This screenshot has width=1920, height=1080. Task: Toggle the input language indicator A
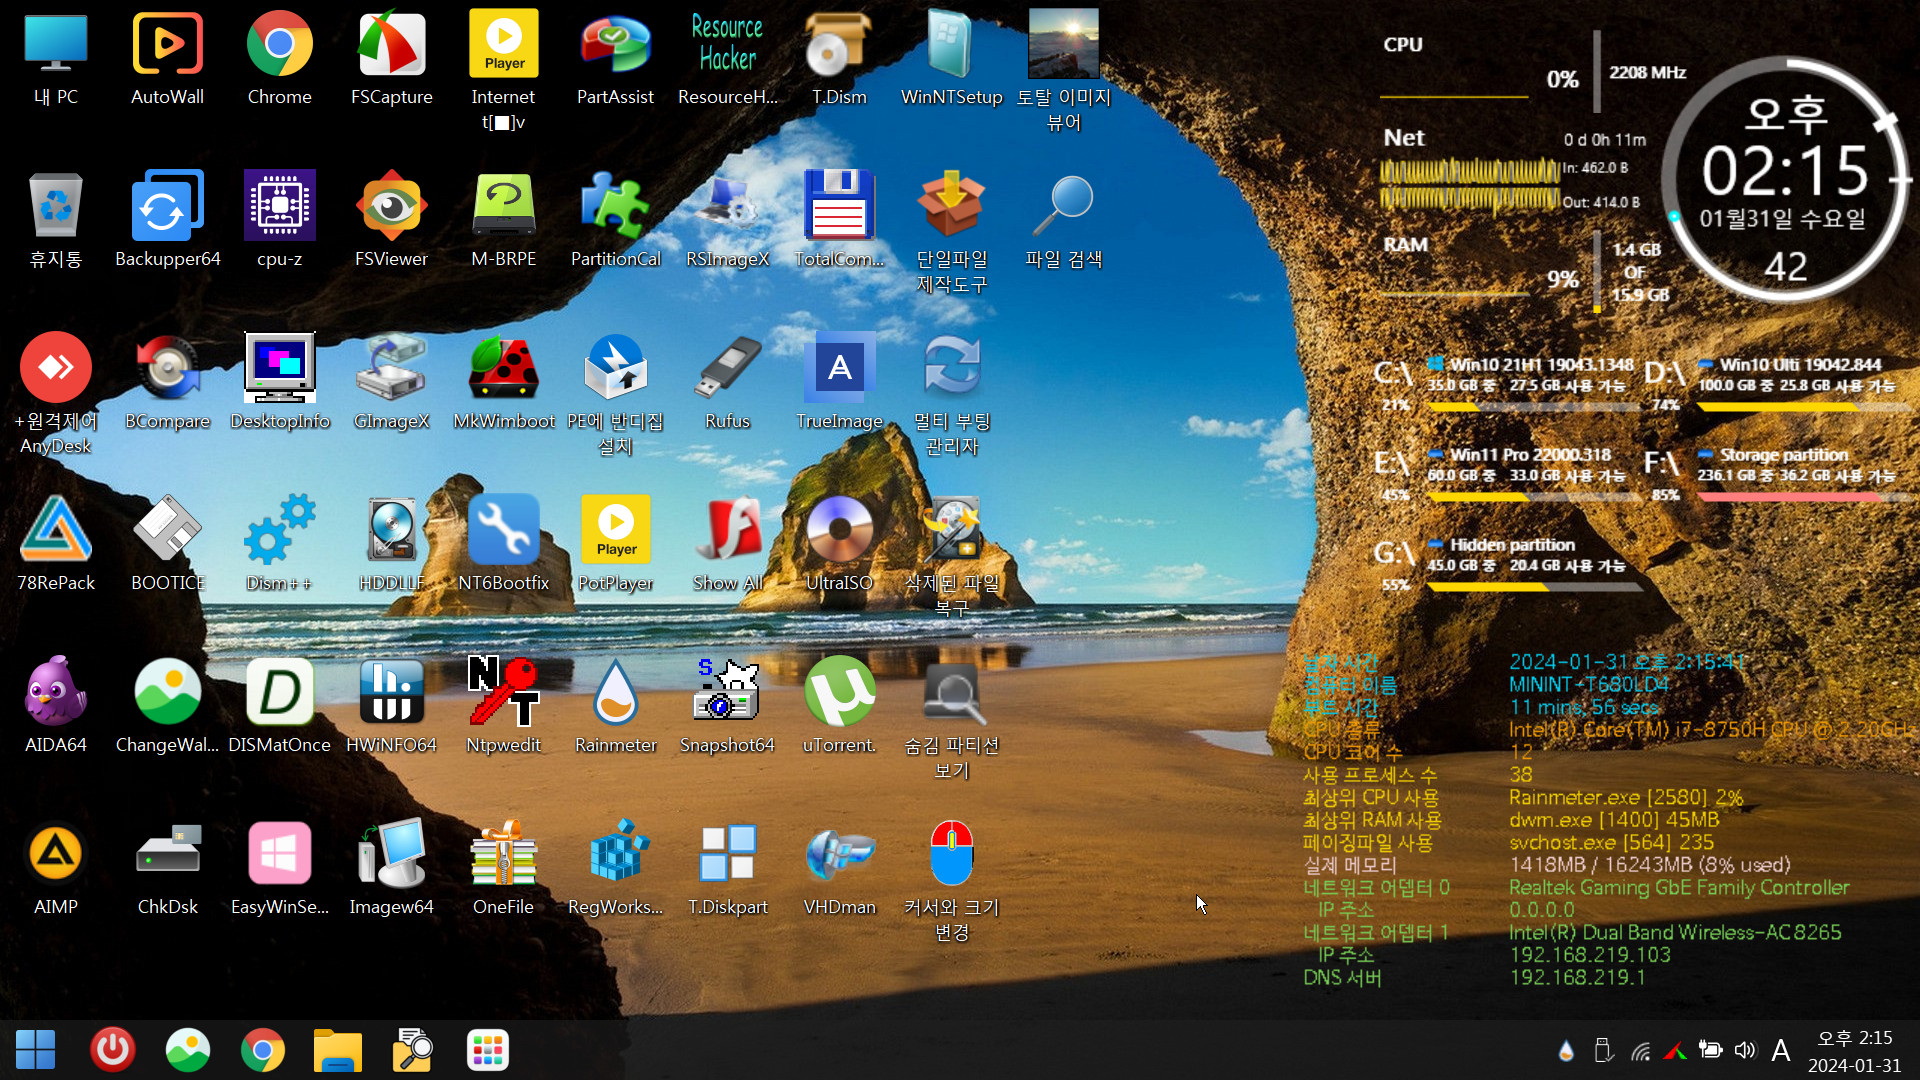(x=1780, y=1050)
